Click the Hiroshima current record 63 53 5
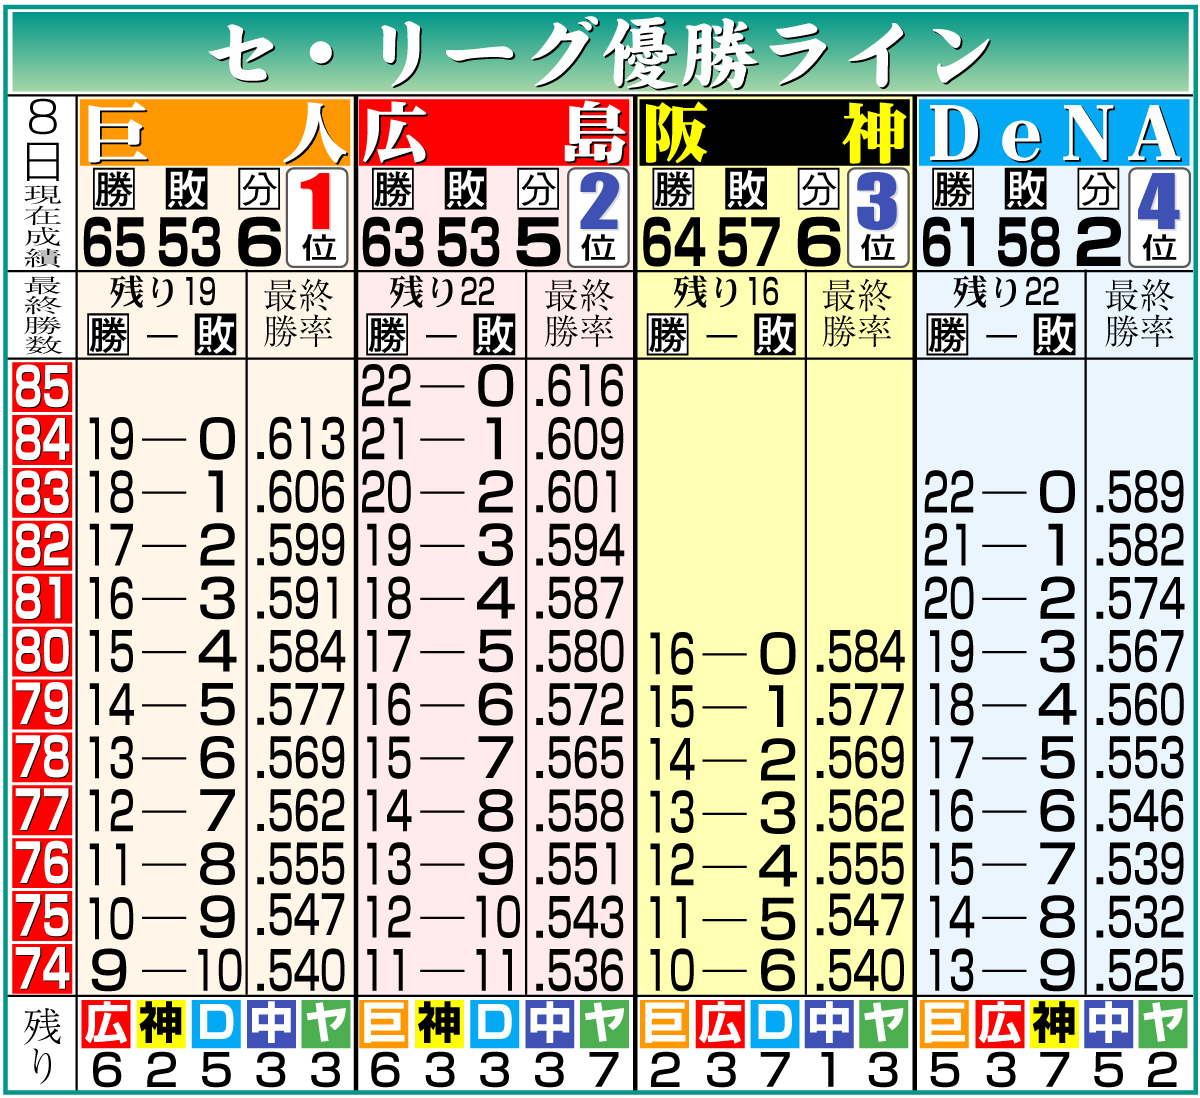The image size is (1200, 1098). pos(462,242)
